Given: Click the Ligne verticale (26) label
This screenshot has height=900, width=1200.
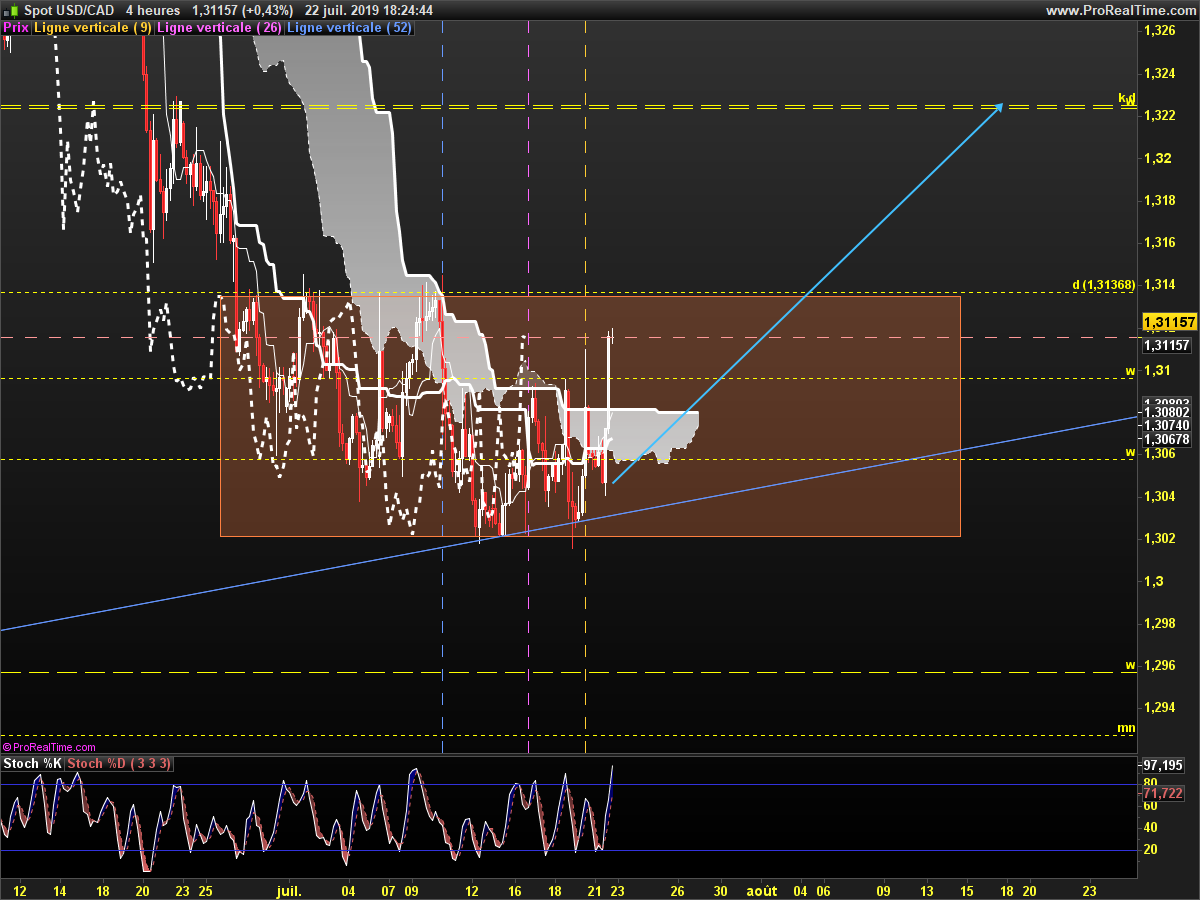Looking at the screenshot, I should (220, 28).
